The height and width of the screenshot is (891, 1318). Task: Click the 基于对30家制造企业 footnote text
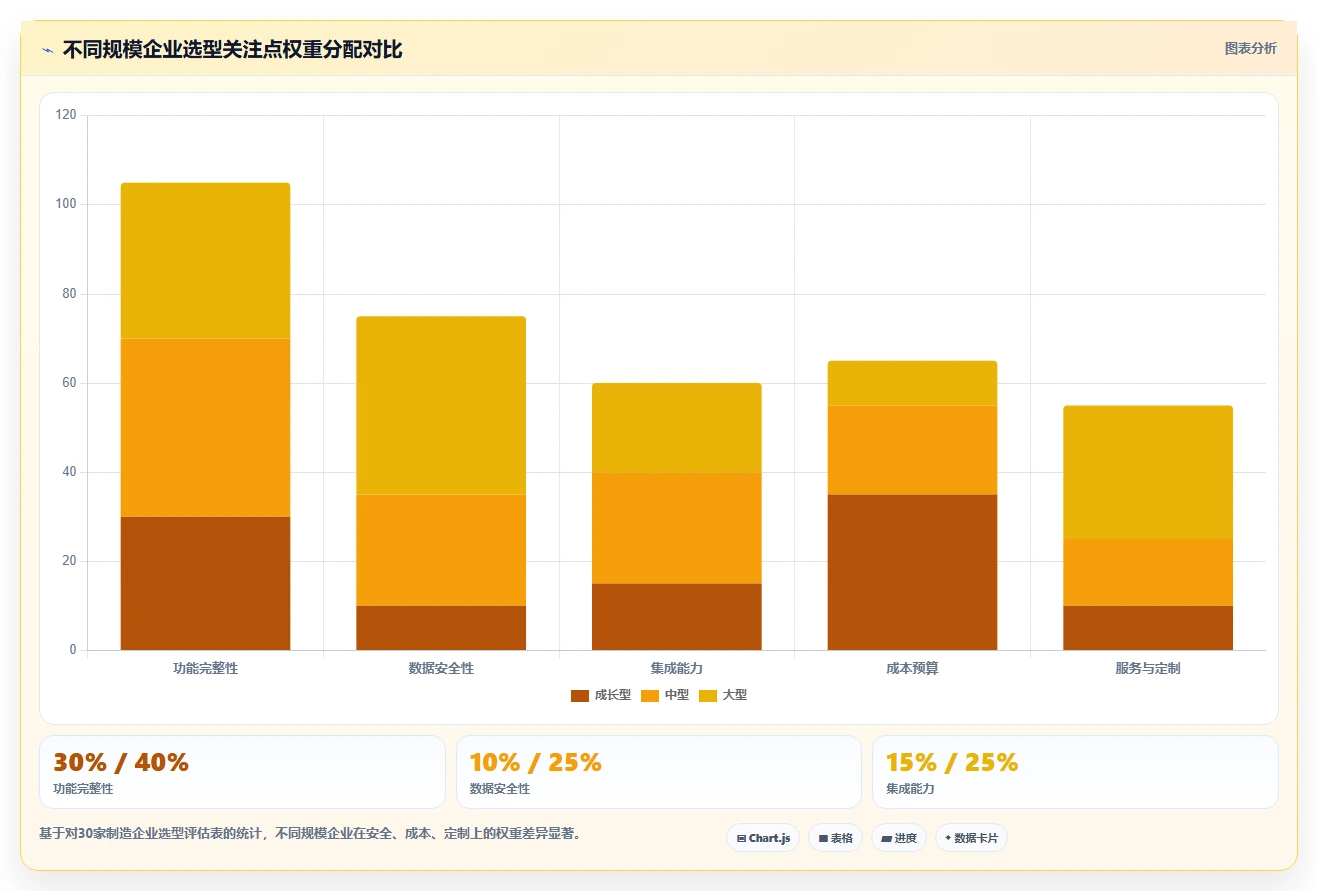(310, 833)
